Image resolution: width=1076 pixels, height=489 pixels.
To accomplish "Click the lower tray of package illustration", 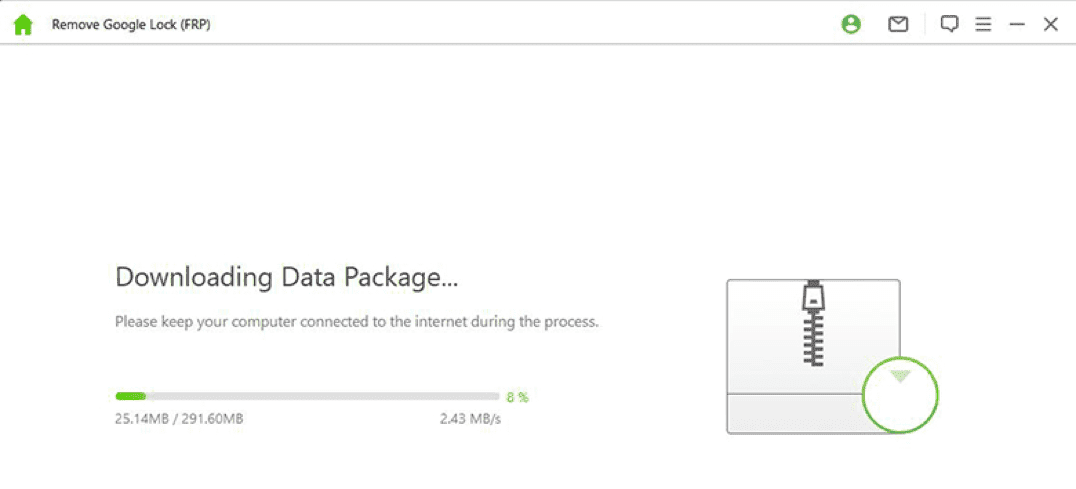I will coord(790,412).
